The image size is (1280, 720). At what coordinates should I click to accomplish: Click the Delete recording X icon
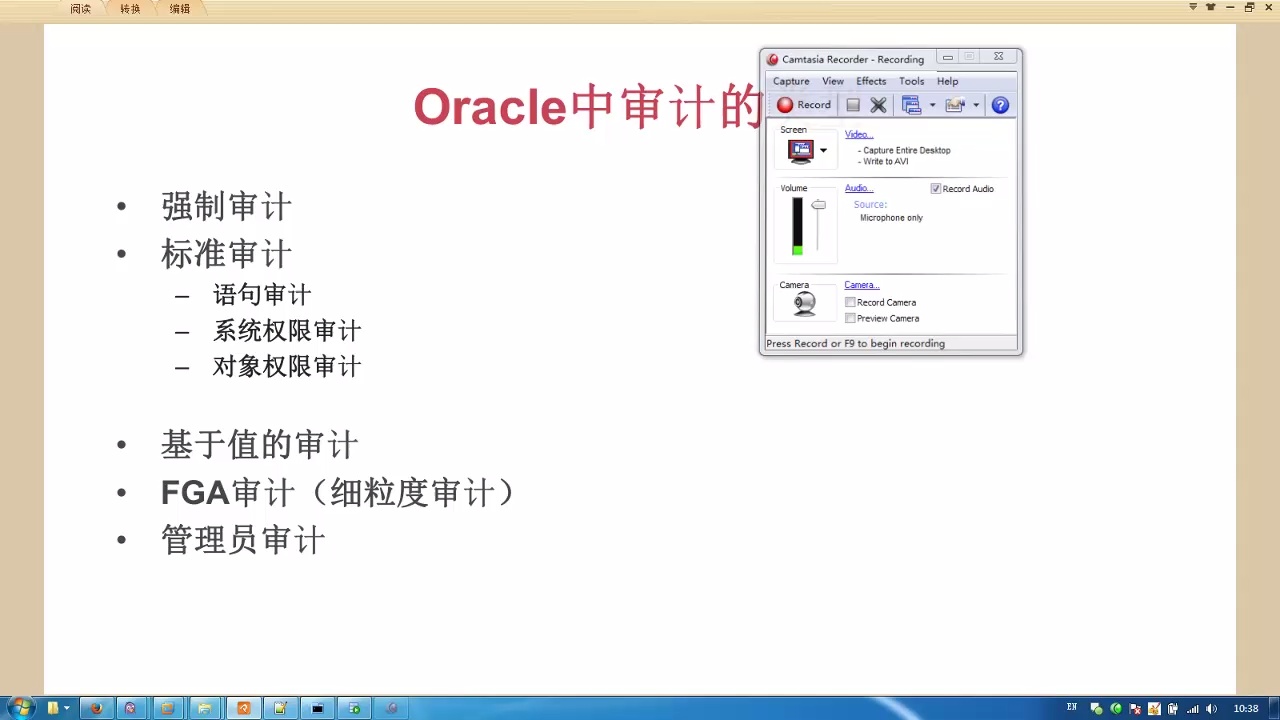[x=878, y=104]
